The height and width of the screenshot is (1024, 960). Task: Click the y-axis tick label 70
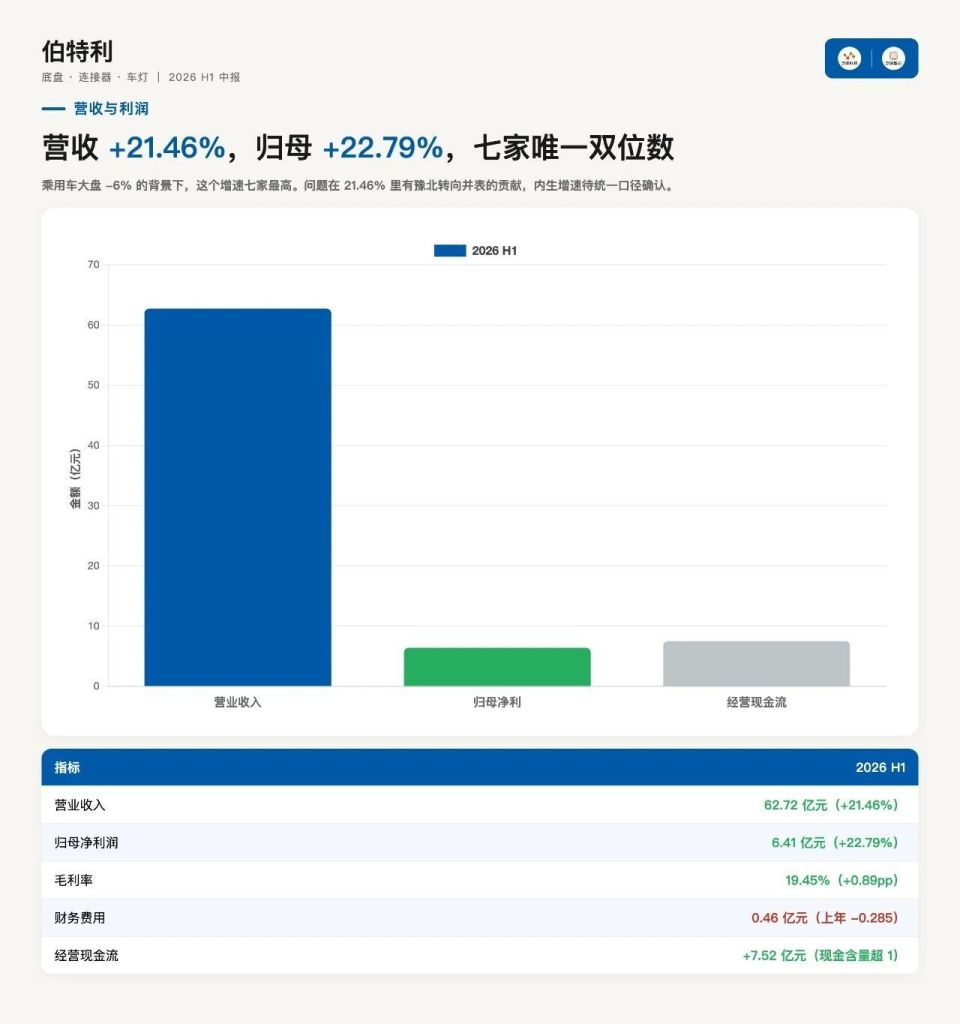[93, 264]
